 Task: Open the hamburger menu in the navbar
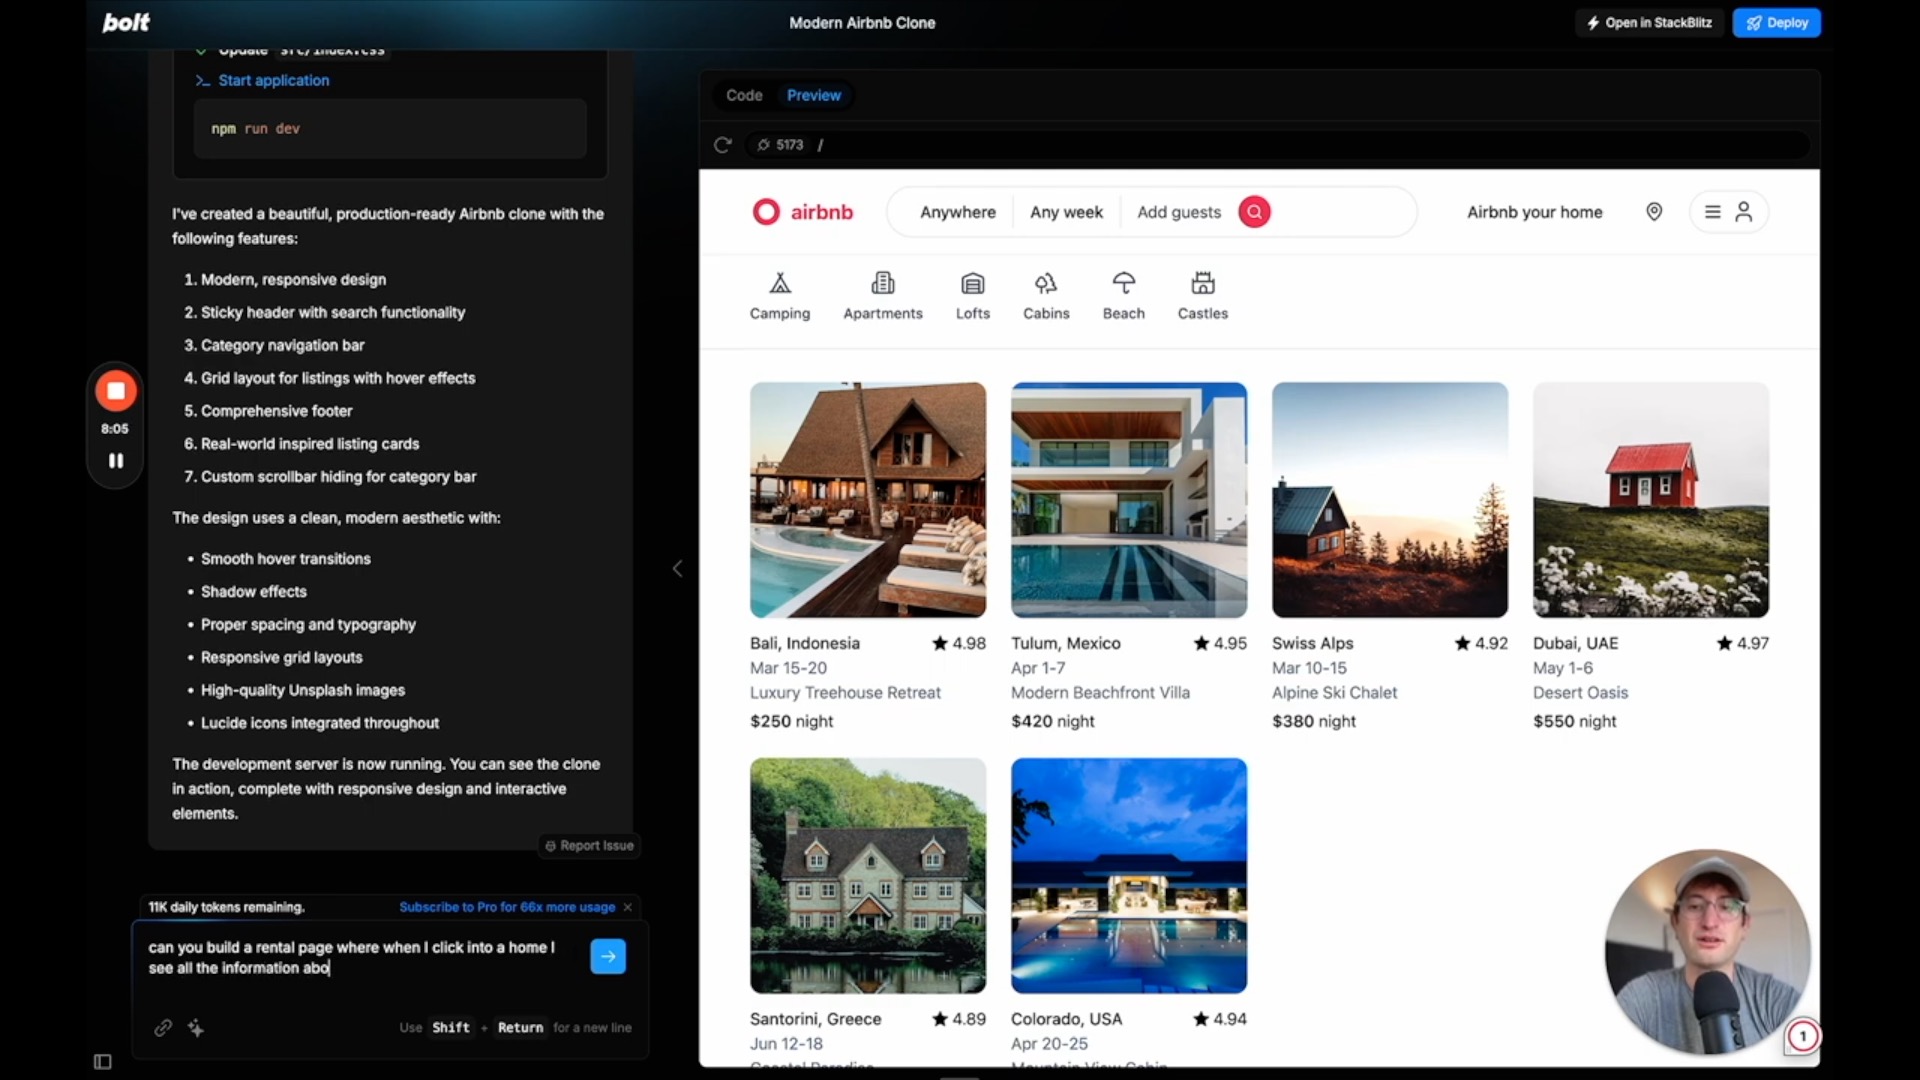pos(1712,211)
